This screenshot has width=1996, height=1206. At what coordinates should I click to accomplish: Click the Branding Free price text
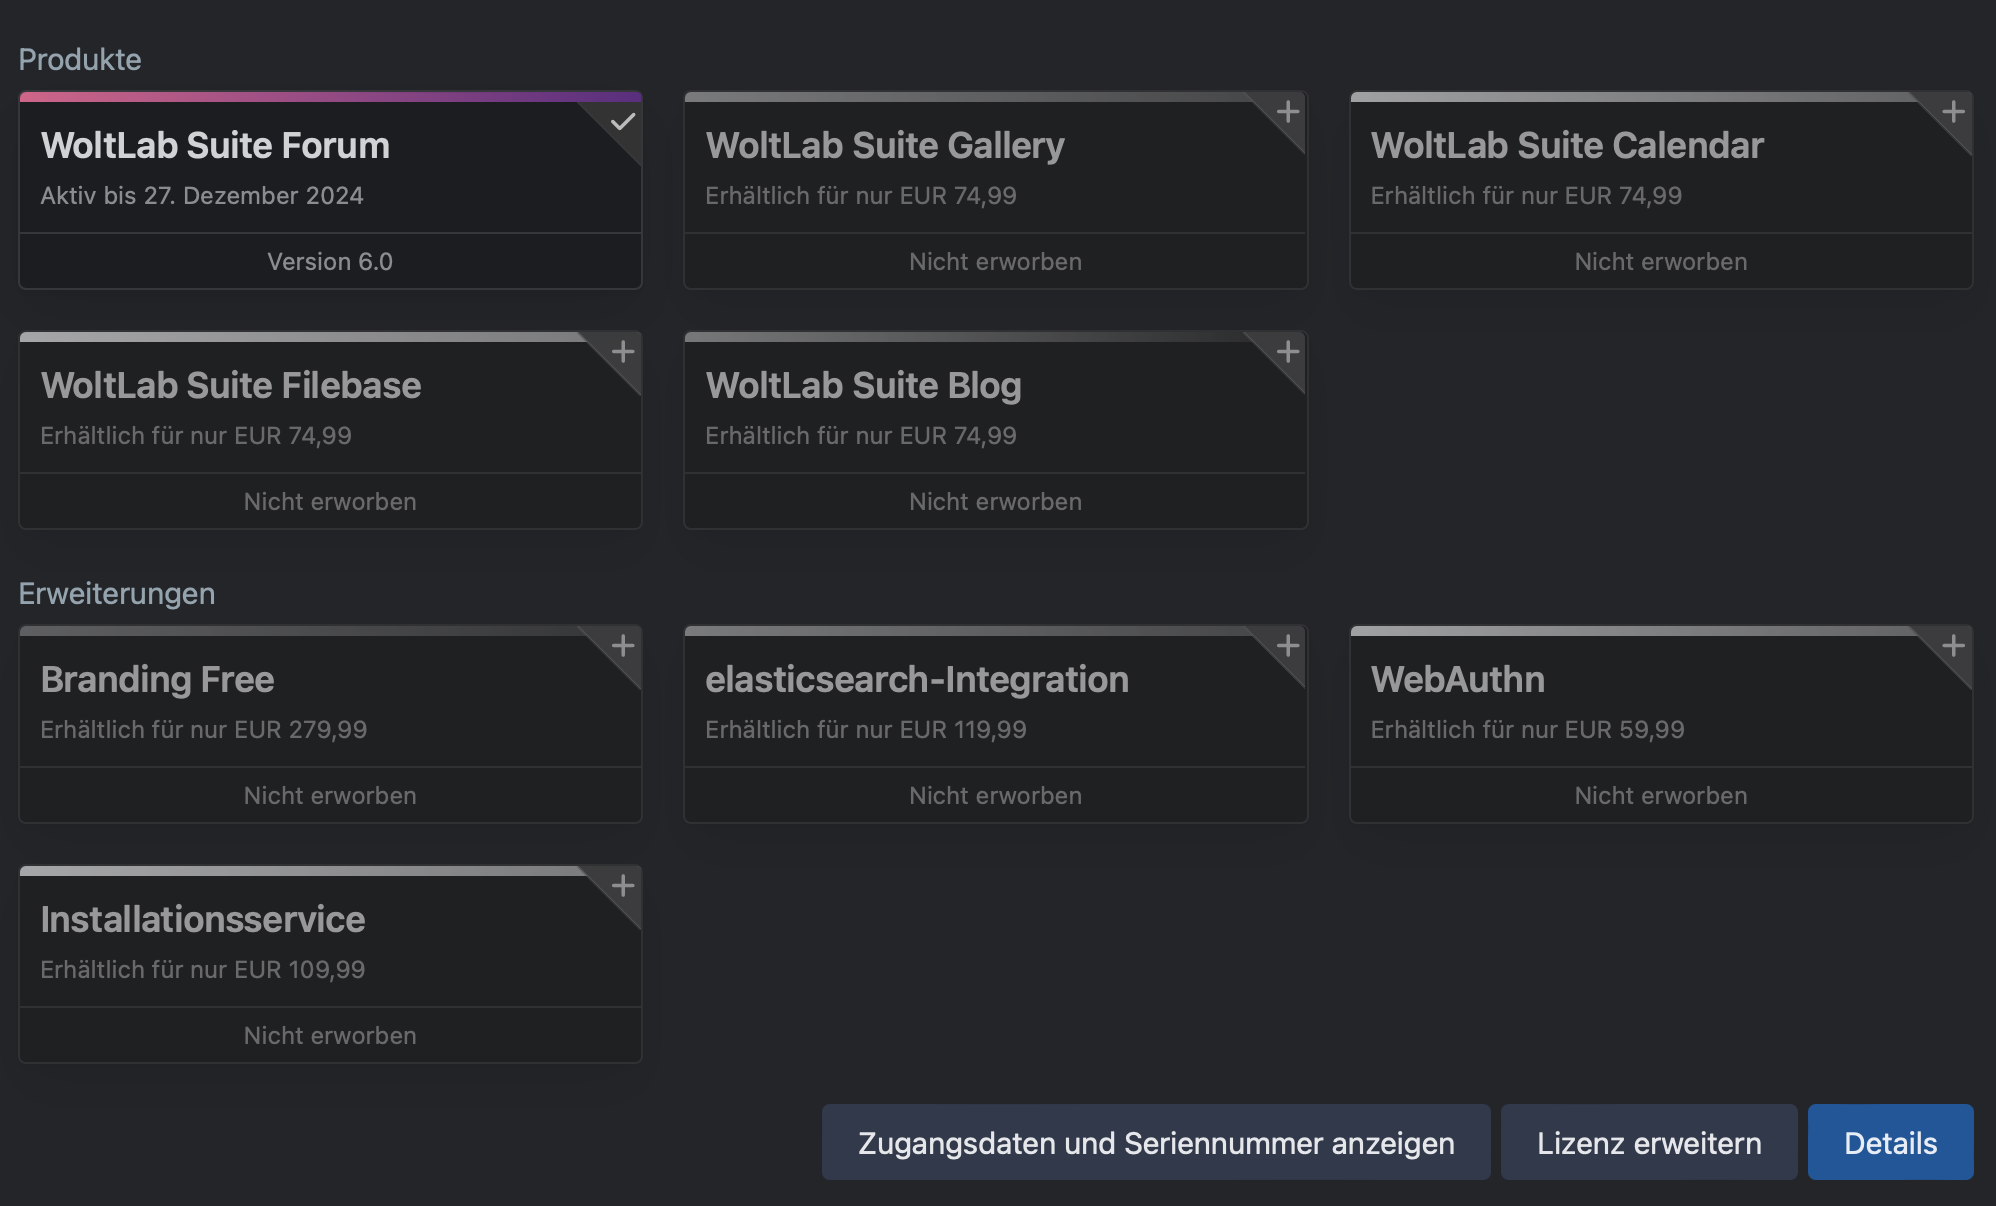pyautogui.click(x=204, y=730)
